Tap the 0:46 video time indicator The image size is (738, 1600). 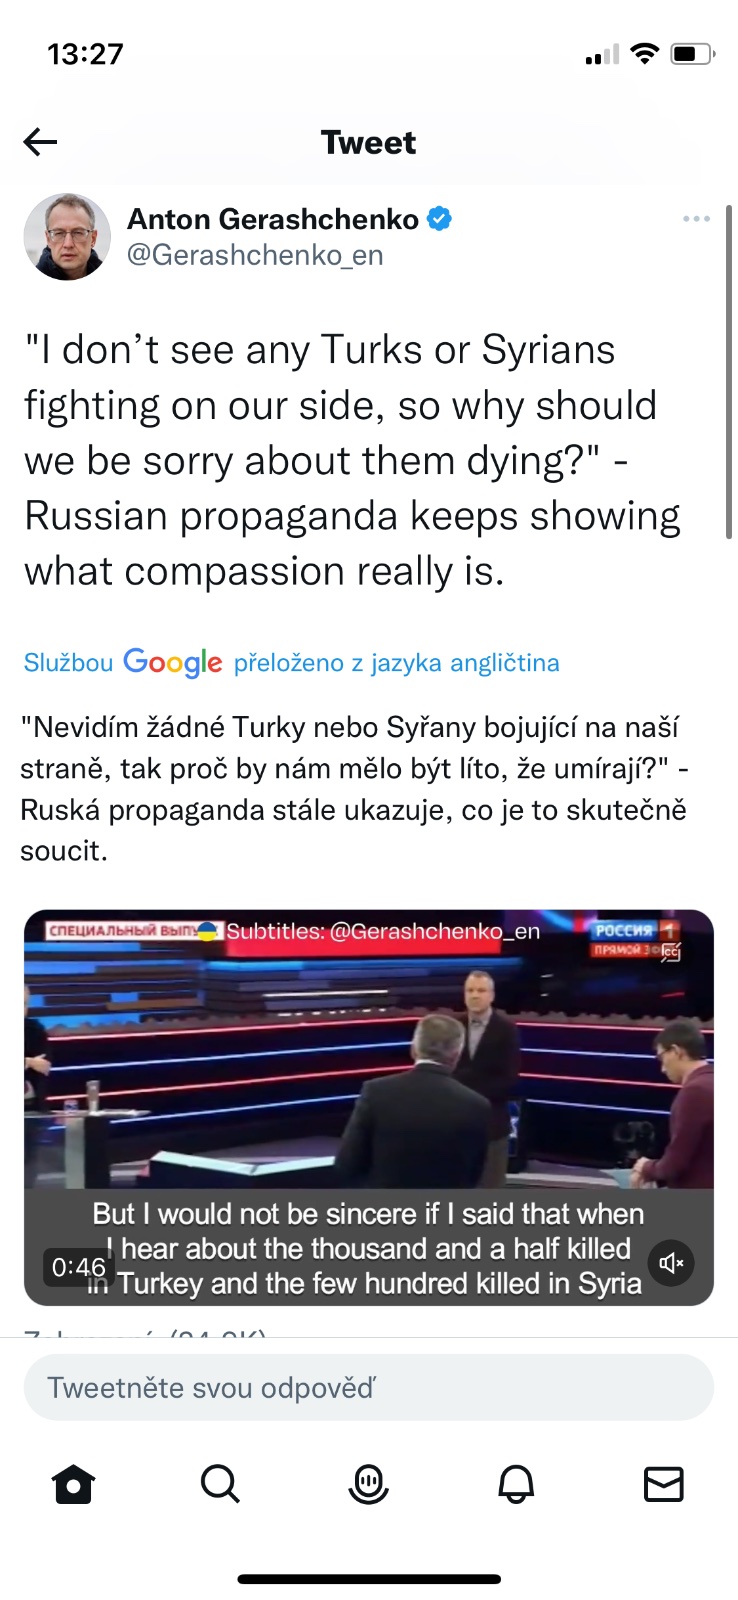[x=78, y=1267]
